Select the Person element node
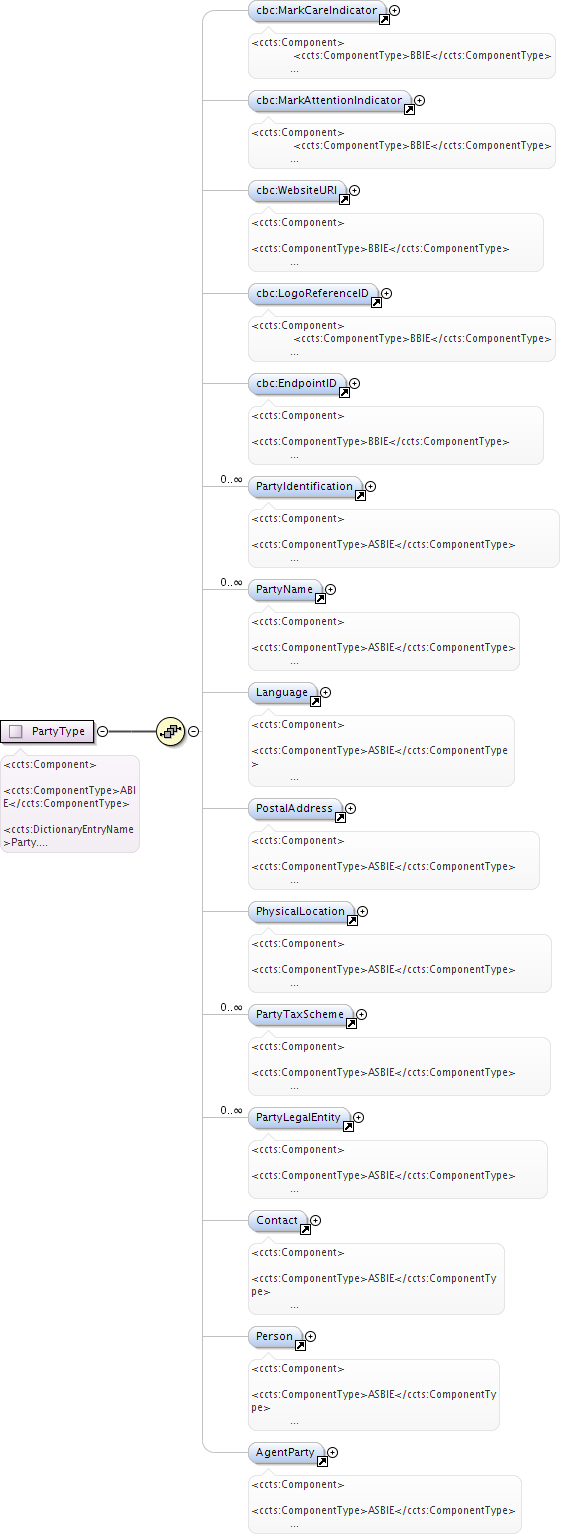 point(276,1337)
